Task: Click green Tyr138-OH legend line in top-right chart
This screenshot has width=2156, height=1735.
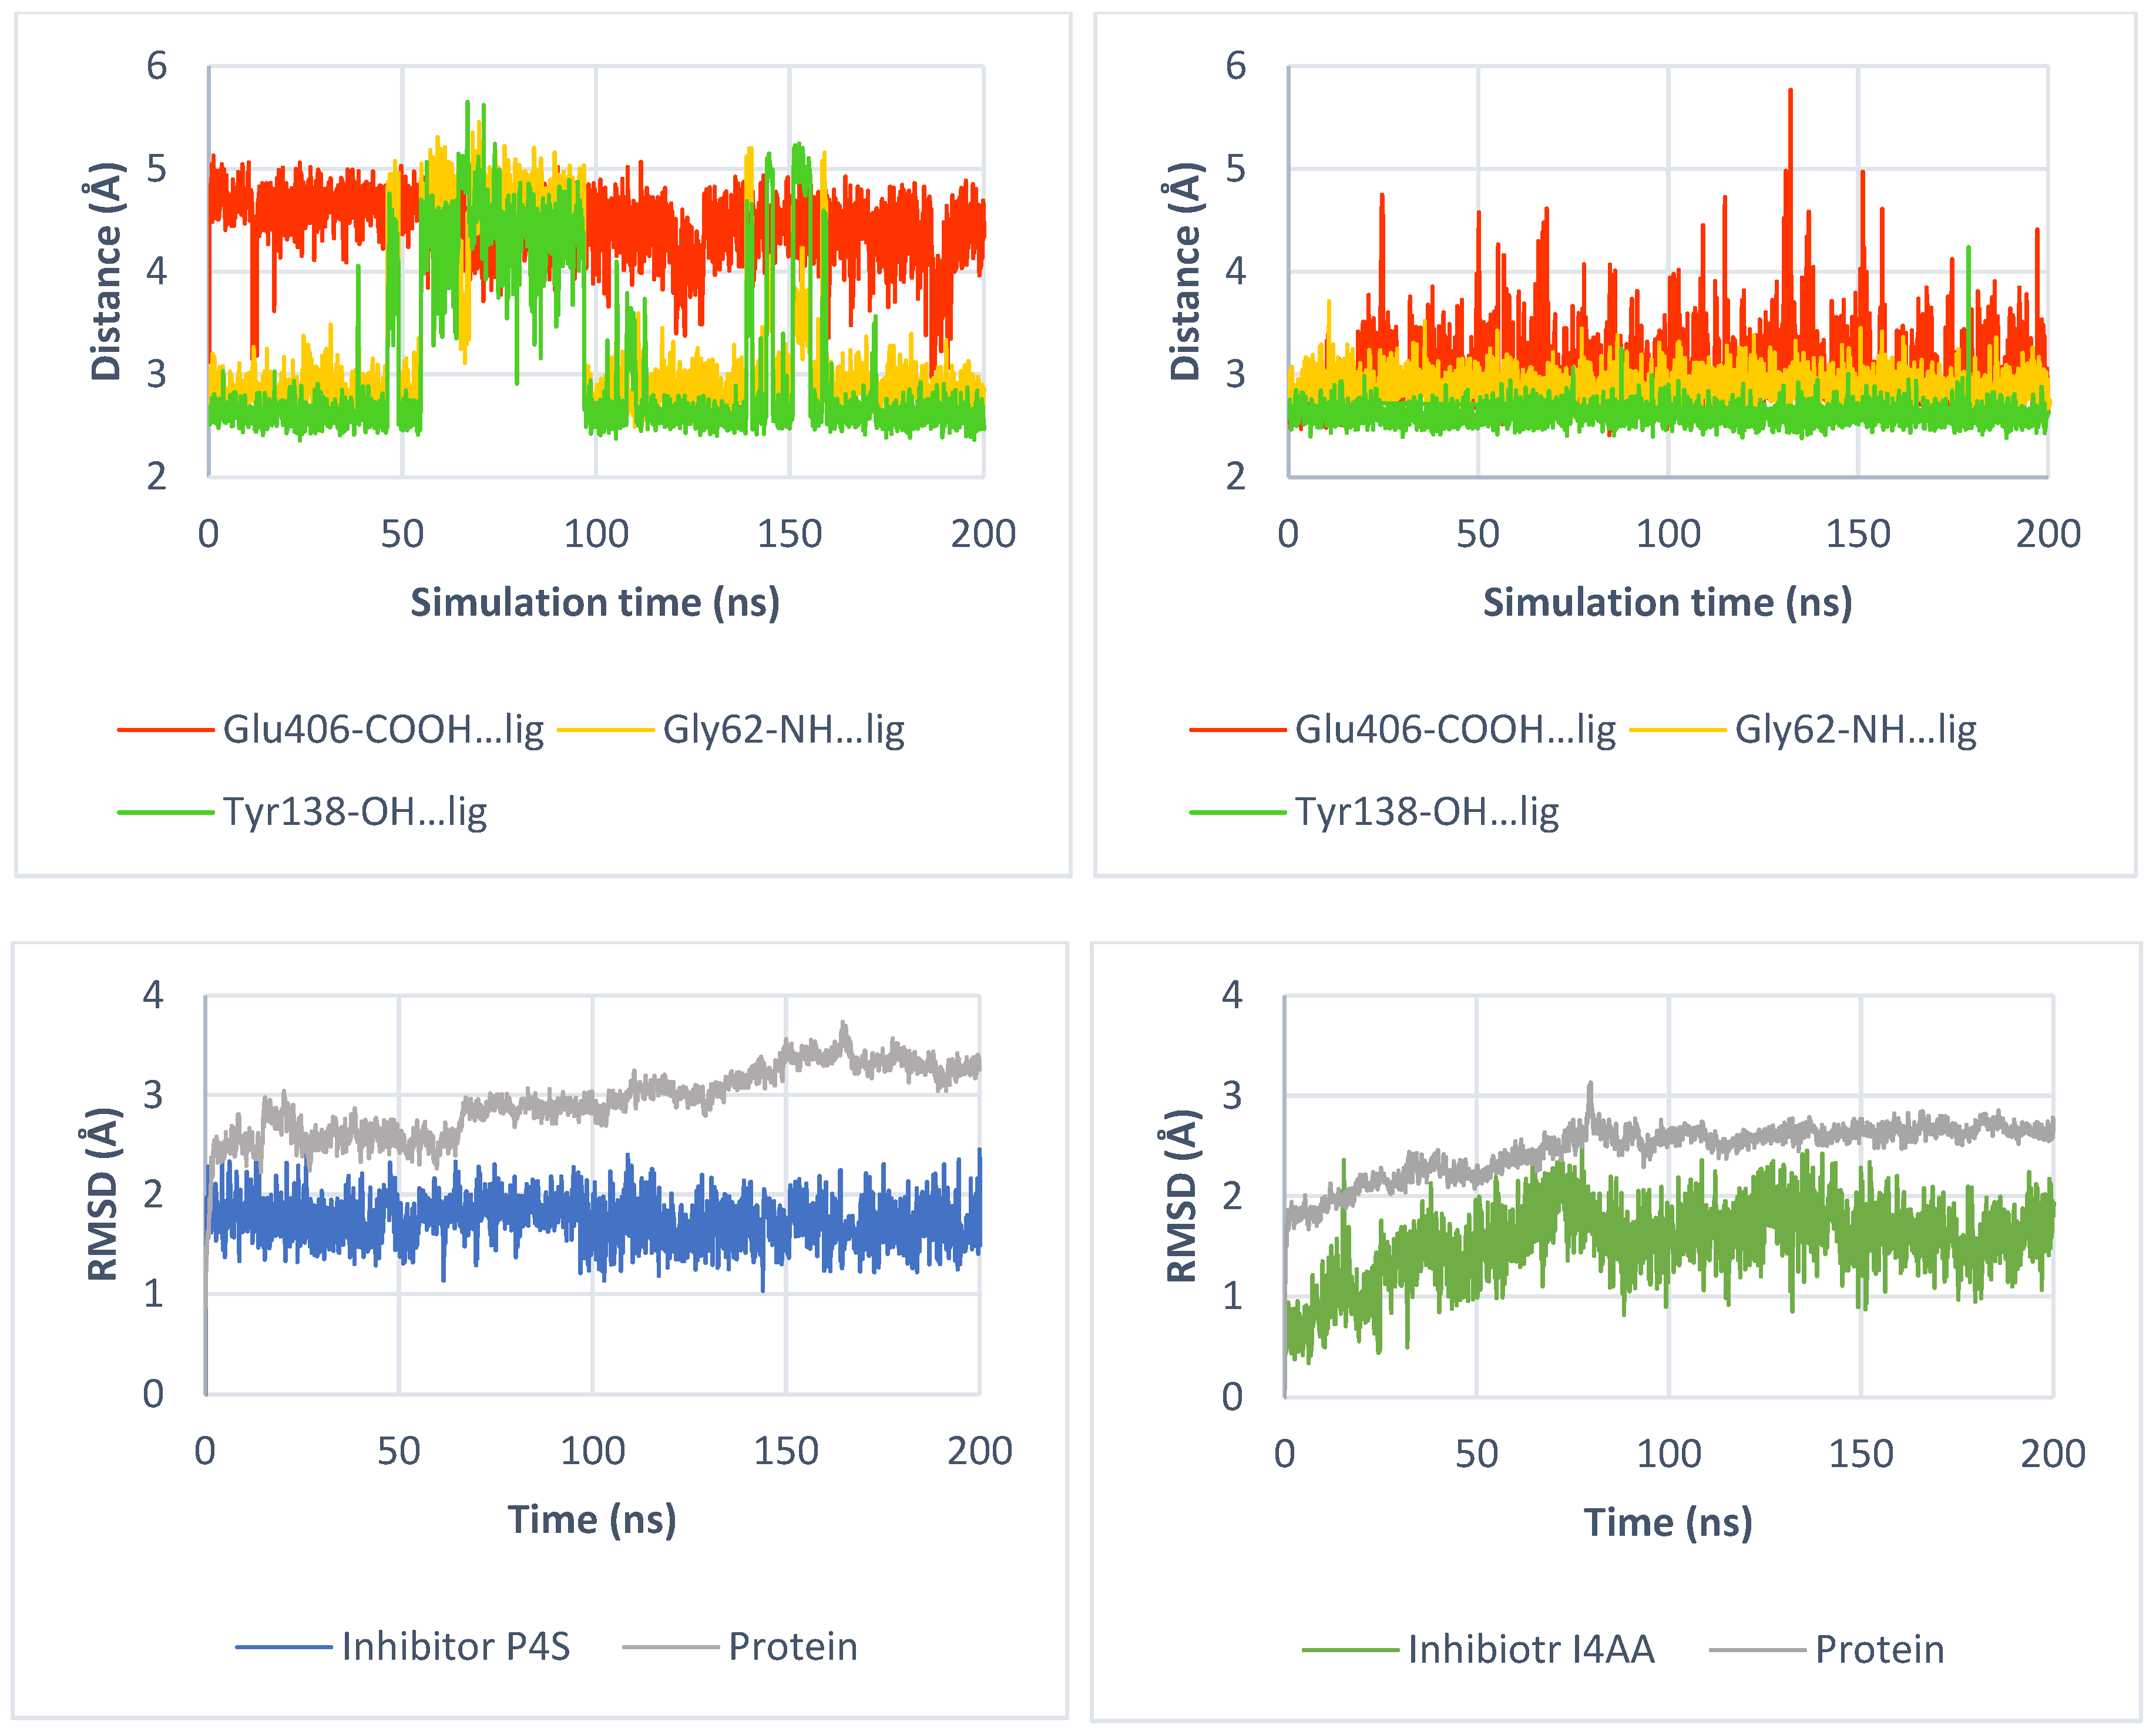Action: [x=1237, y=812]
